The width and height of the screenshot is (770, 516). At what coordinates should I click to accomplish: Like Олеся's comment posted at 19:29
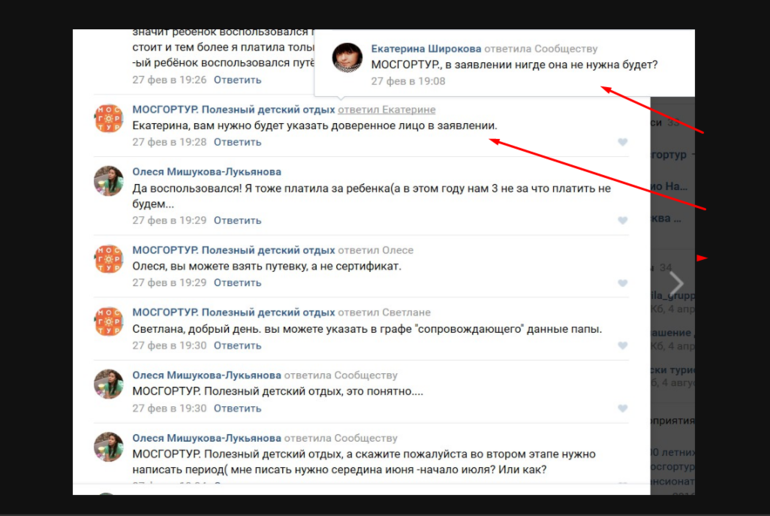coord(623,220)
